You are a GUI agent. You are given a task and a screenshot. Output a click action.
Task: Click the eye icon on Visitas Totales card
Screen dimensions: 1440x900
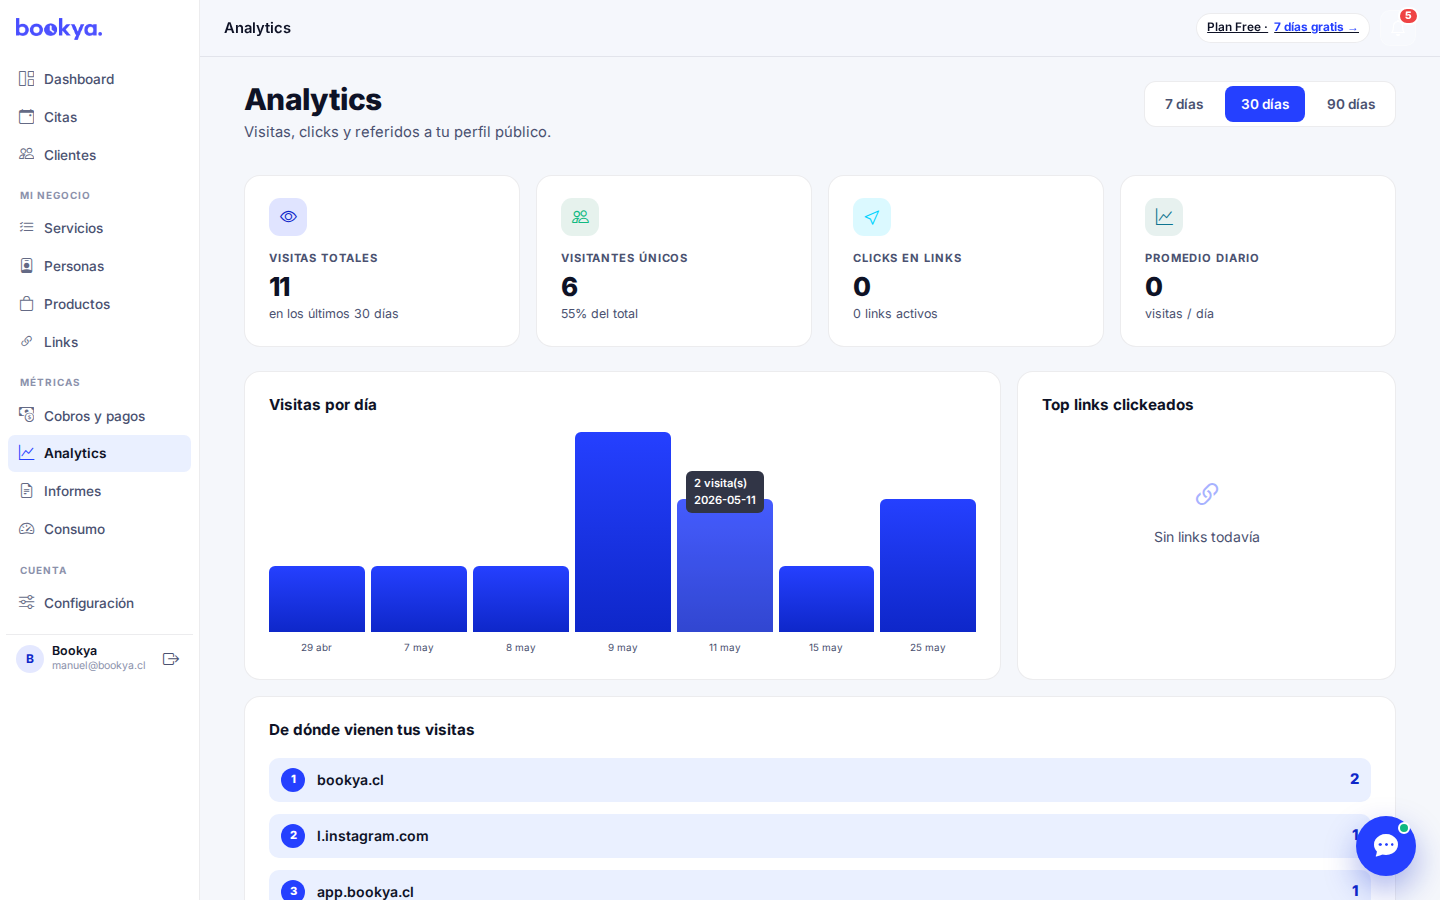[x=288, y=217]
